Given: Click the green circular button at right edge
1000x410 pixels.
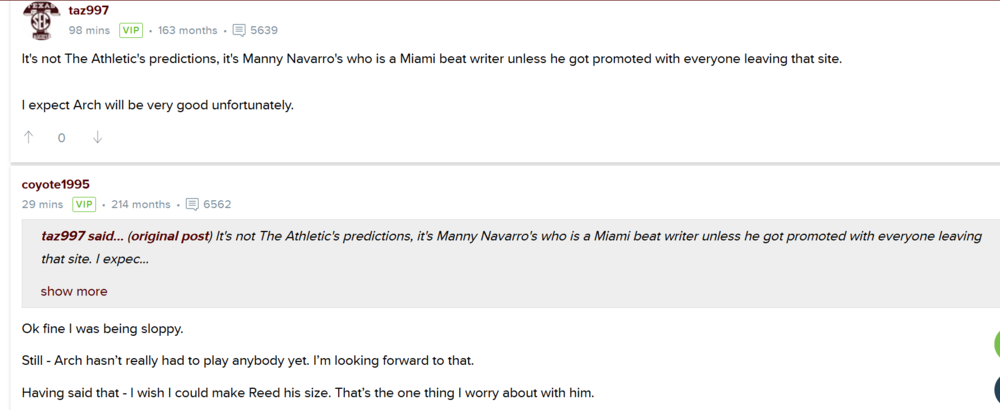Looking at the screenshot, I should point(996,344).
